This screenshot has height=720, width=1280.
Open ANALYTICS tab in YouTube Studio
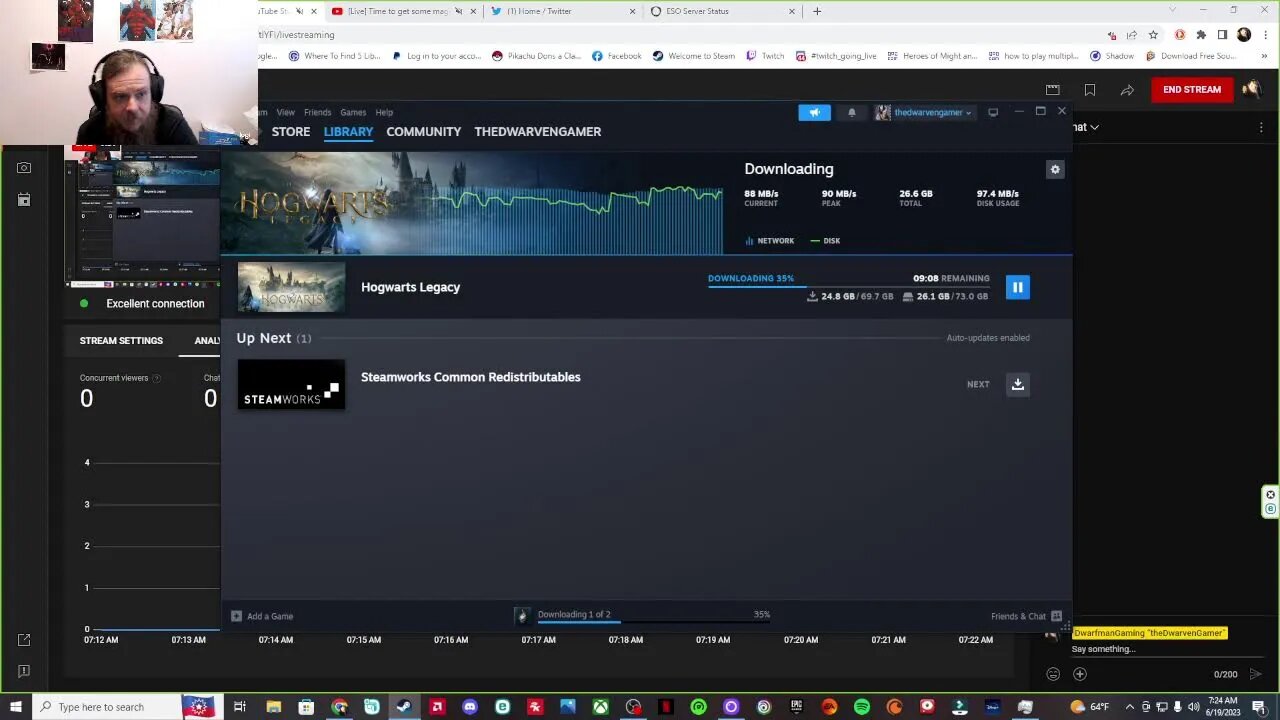[x=207, y=341]
